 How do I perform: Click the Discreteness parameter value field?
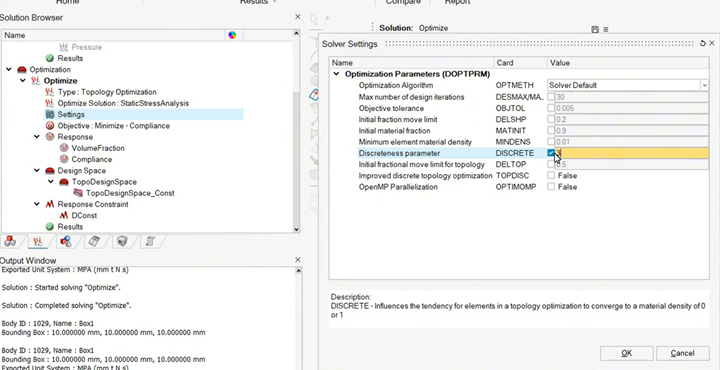pyautogui.click(x=632, y=153)
